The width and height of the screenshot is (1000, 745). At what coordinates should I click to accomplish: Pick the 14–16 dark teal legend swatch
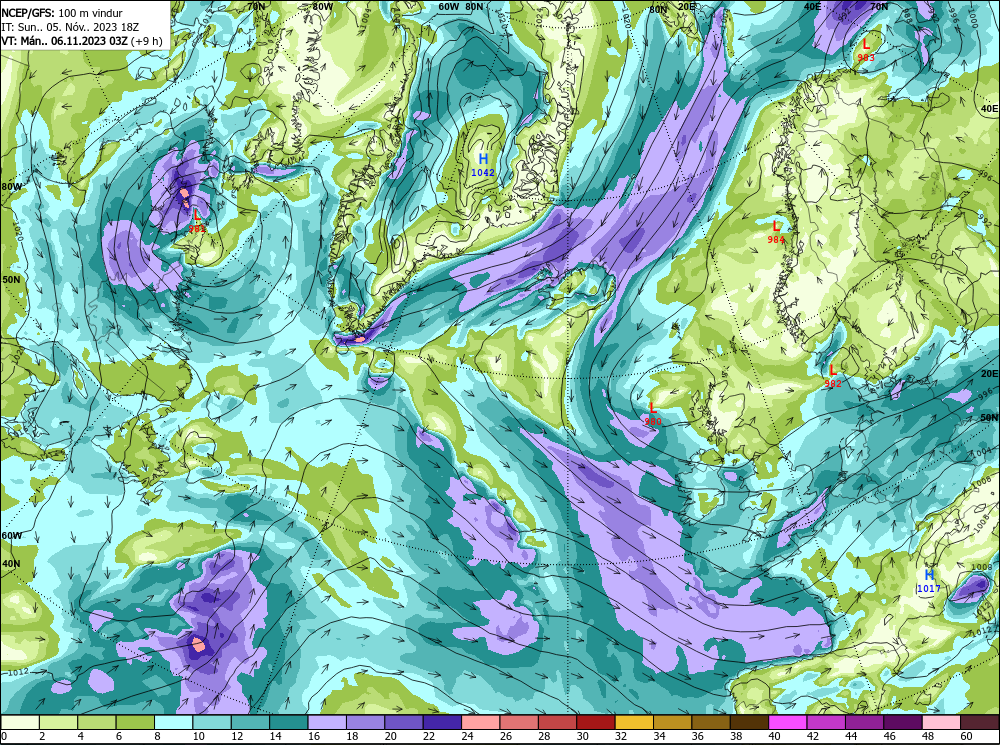coord(288,722)
